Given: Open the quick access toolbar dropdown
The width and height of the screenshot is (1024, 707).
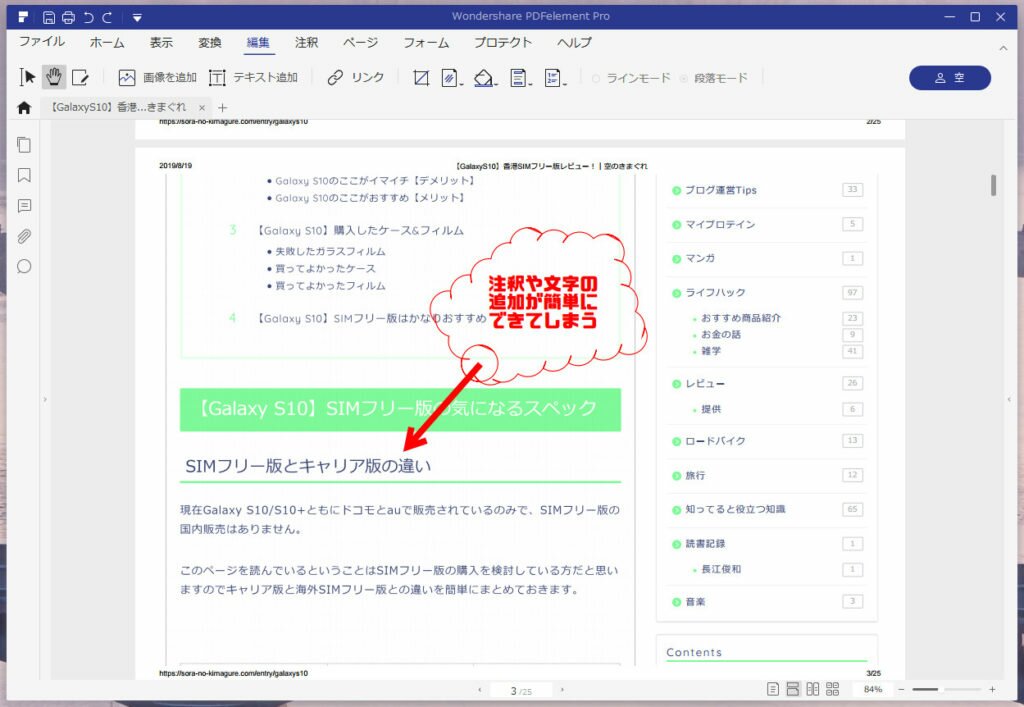Looking at the screenshot, I should (x=137, y=18).
